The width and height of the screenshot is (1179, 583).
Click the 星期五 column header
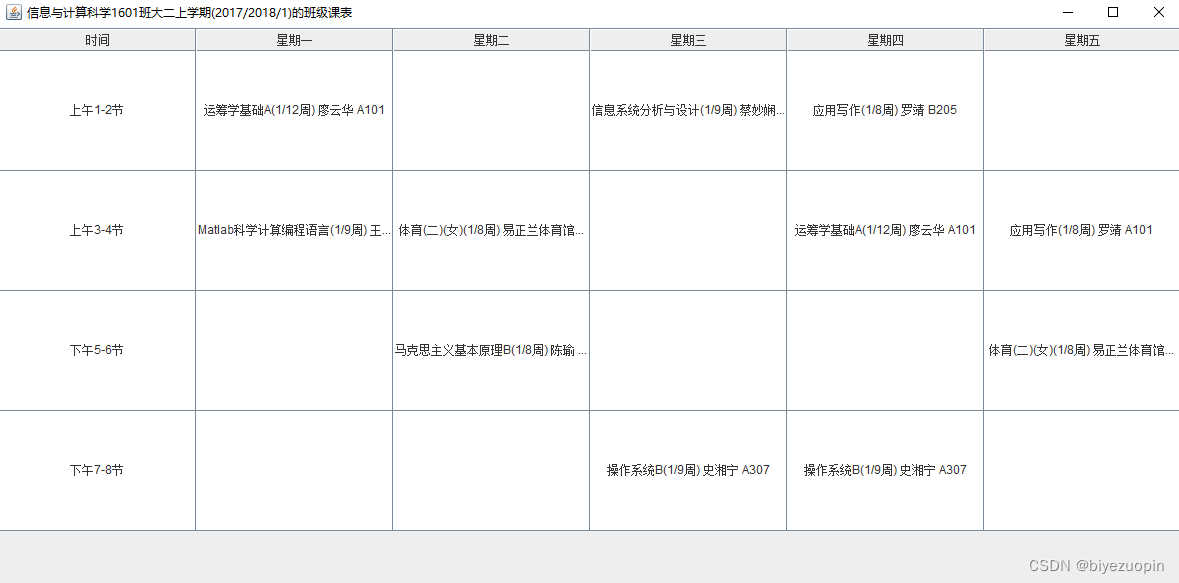[1081, 41]
